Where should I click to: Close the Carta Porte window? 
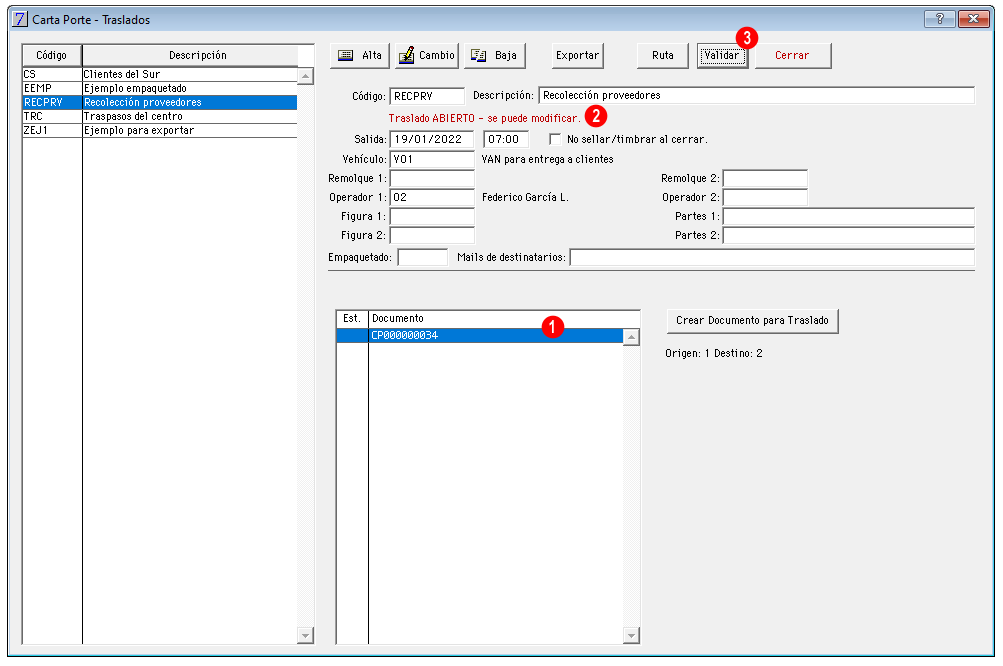974,19
